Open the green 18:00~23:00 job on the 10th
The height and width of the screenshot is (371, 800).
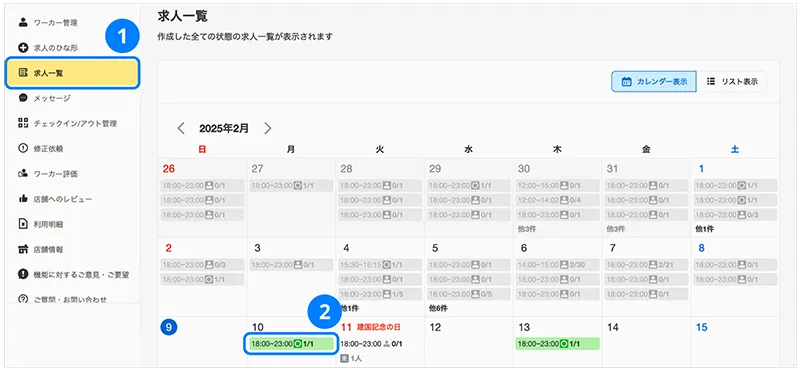point(291,344)
